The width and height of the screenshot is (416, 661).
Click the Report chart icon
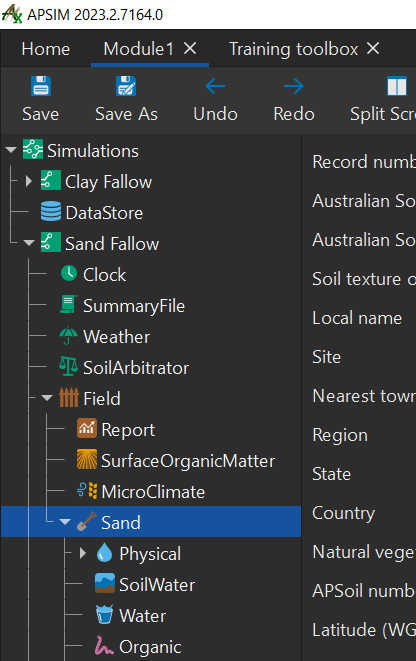coord(87,428)
